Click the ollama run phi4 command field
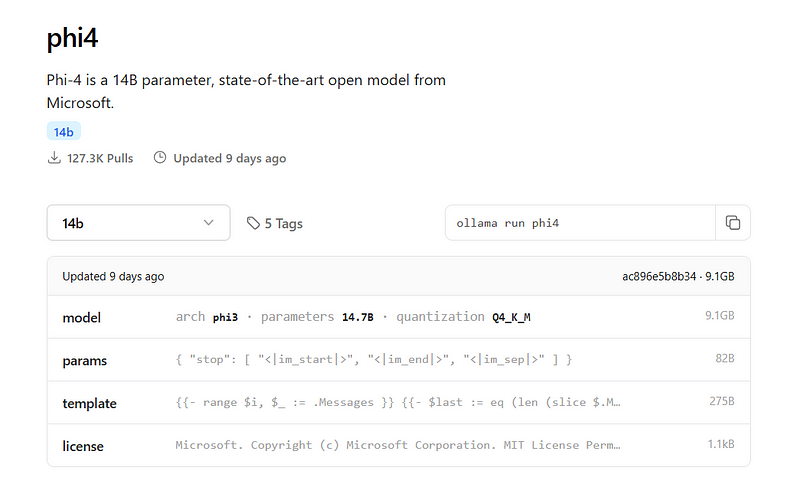 pos(581,223)
